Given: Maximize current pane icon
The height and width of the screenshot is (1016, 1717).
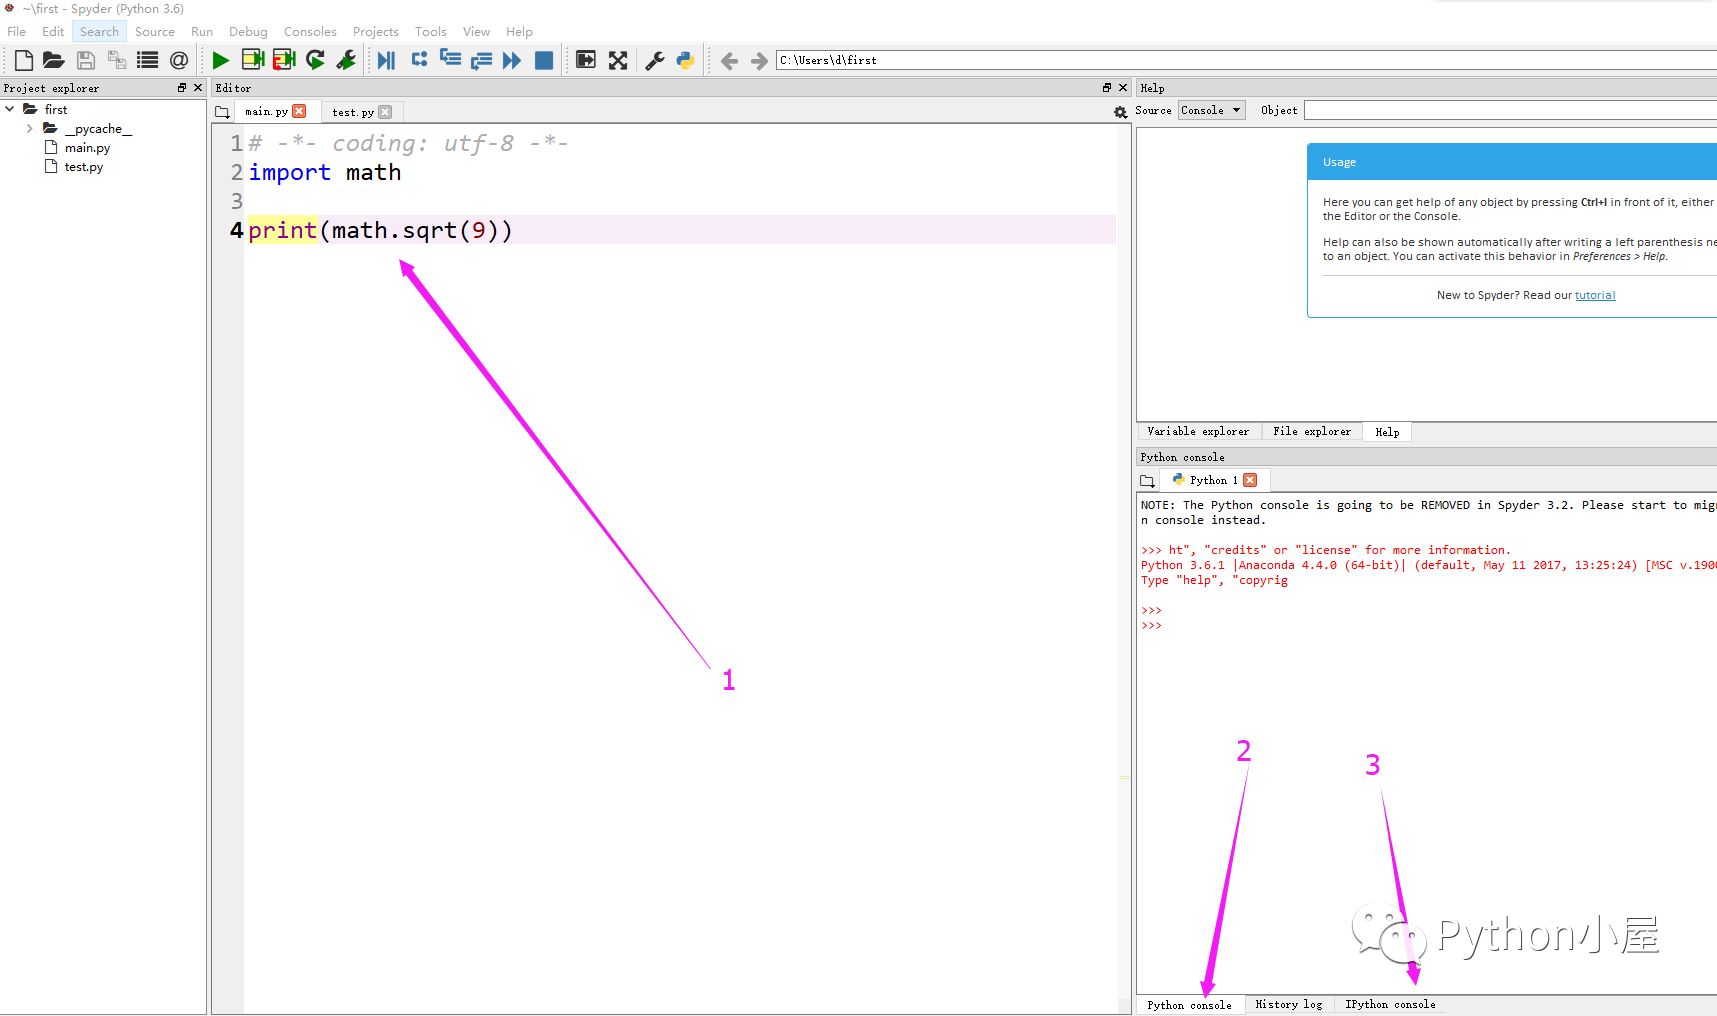Looking at the screenshot, I should click(x=586, y=60).
